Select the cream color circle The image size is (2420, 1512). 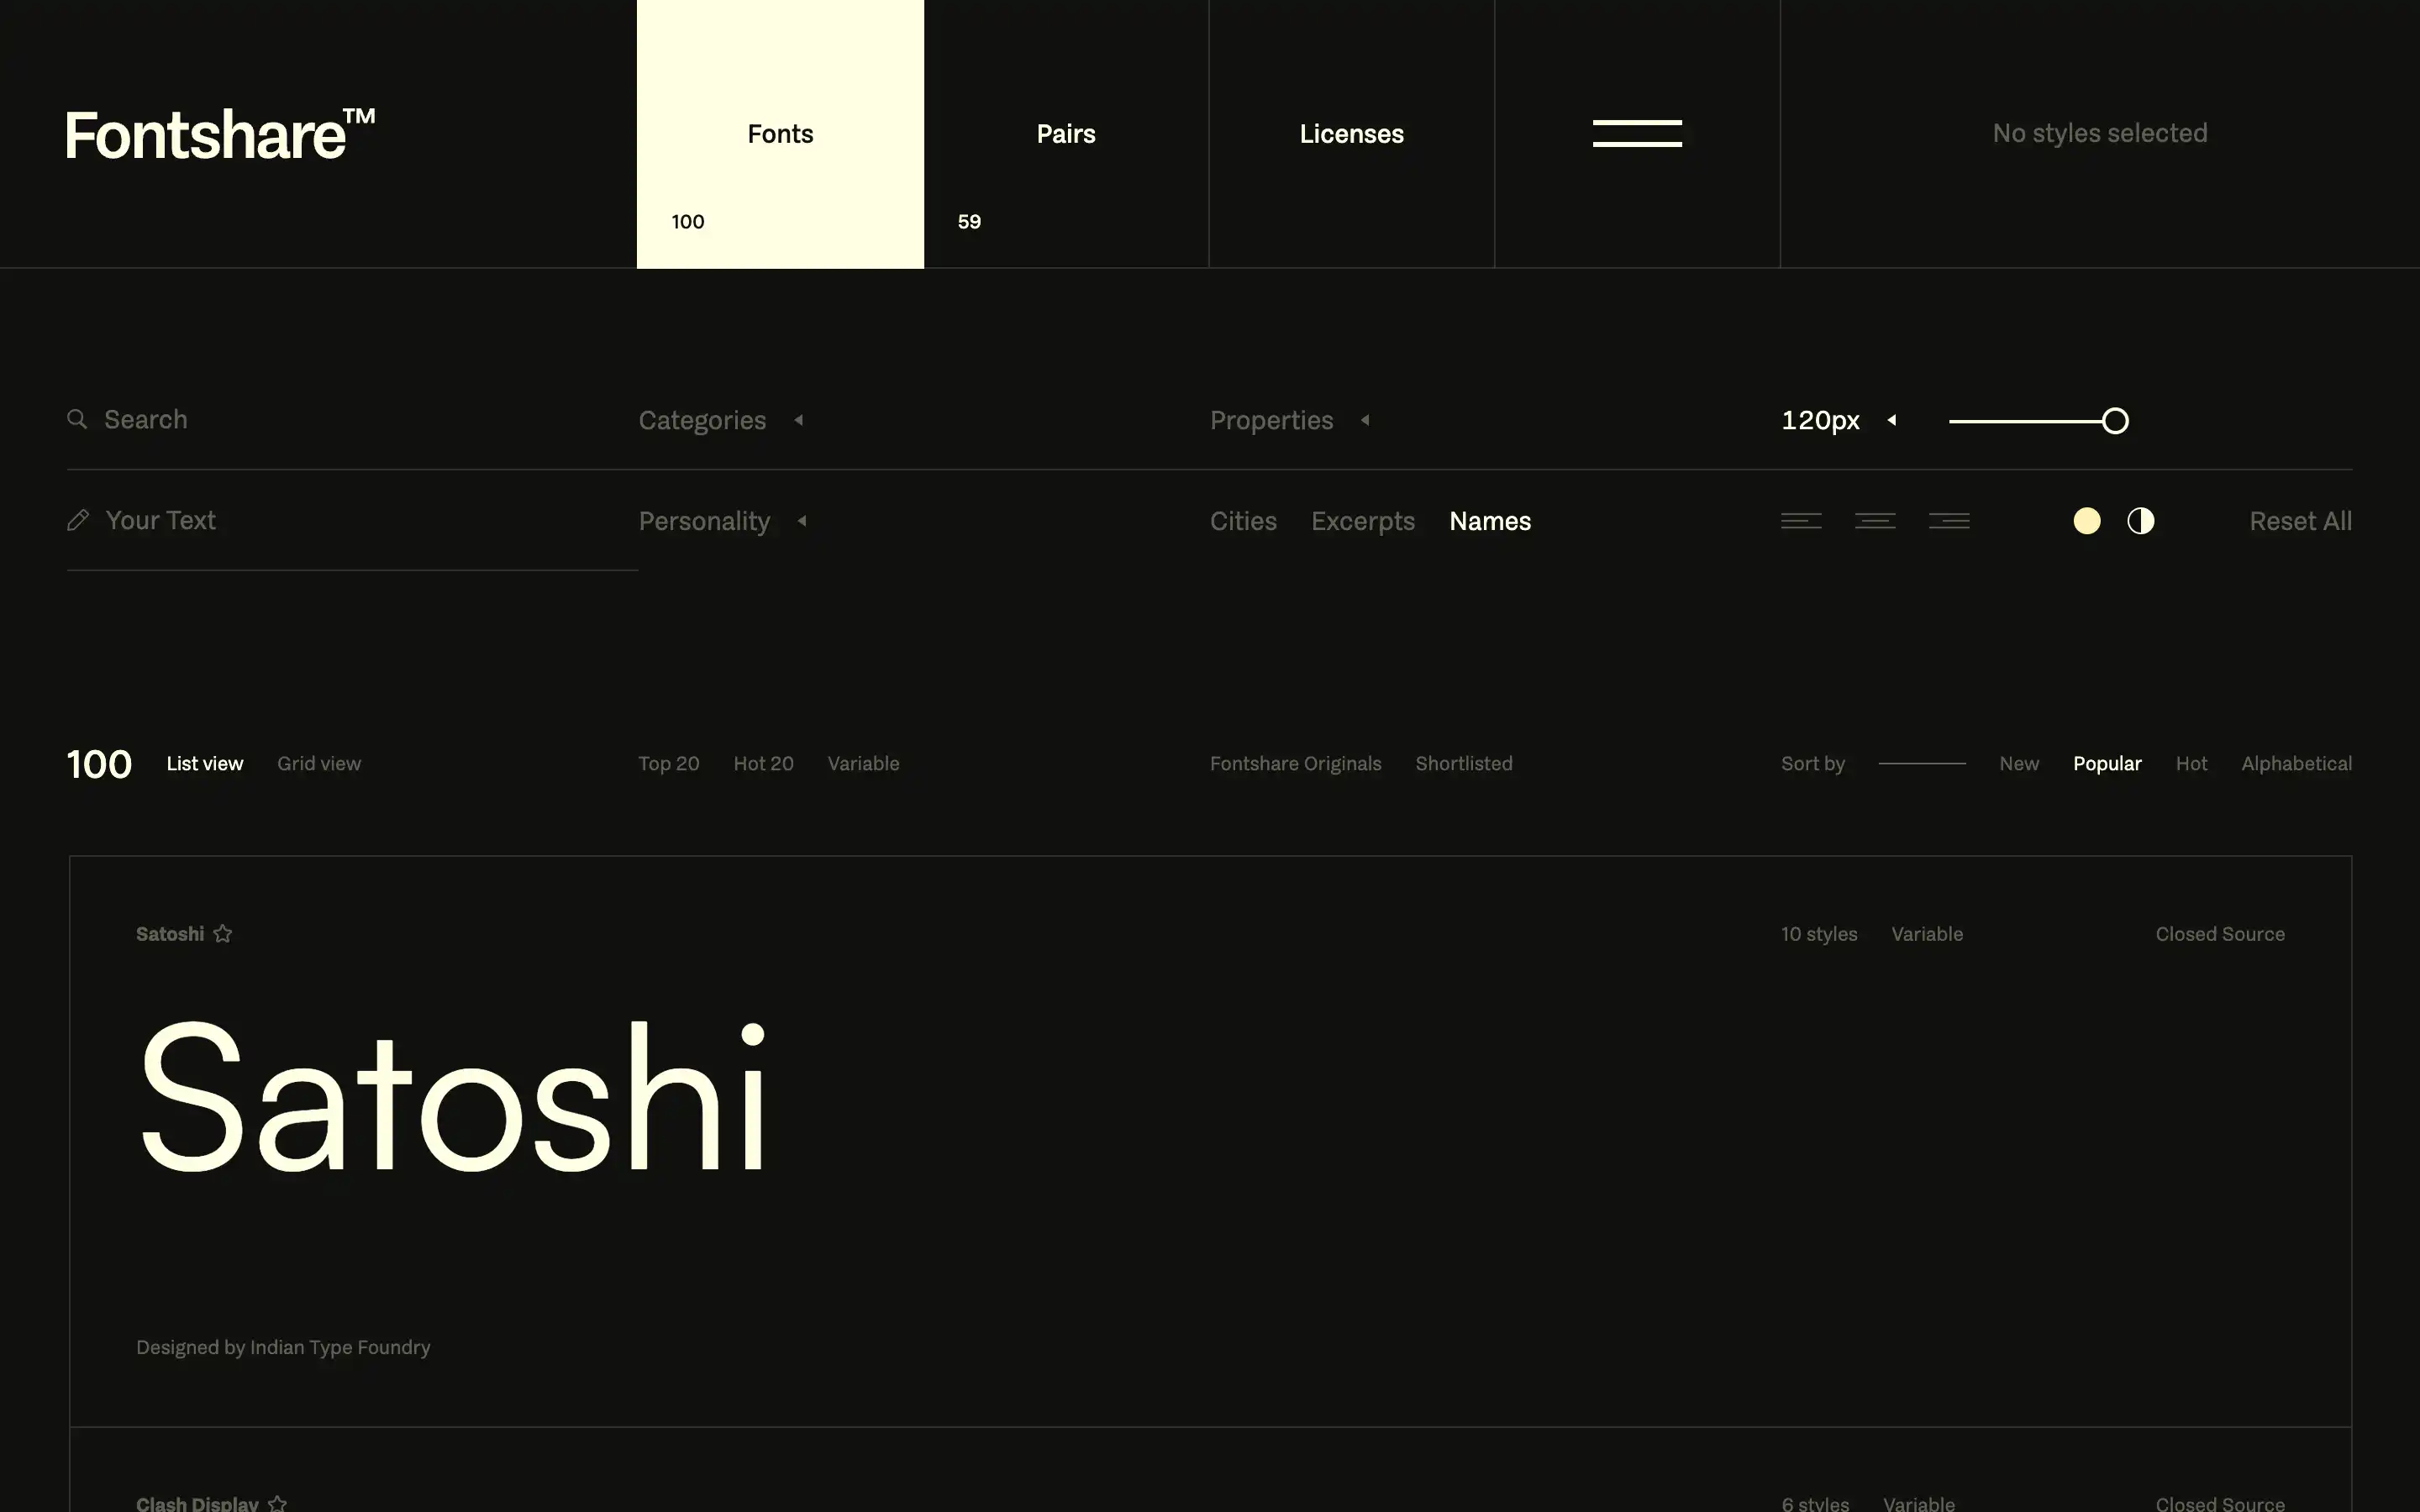(2087, 521)
